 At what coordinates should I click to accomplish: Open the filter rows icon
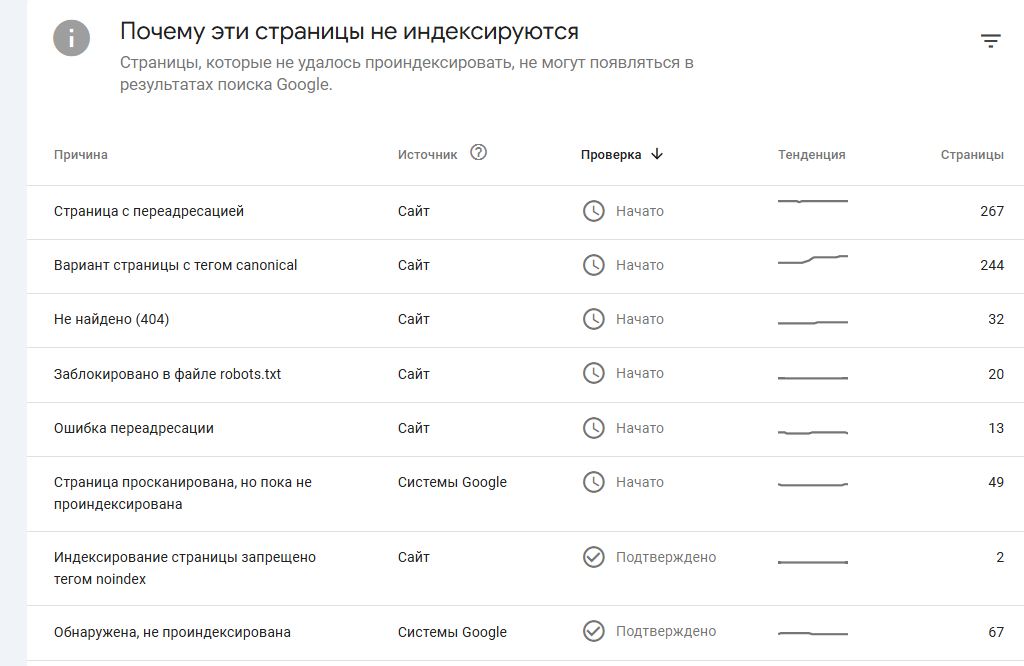coord(990,41)
